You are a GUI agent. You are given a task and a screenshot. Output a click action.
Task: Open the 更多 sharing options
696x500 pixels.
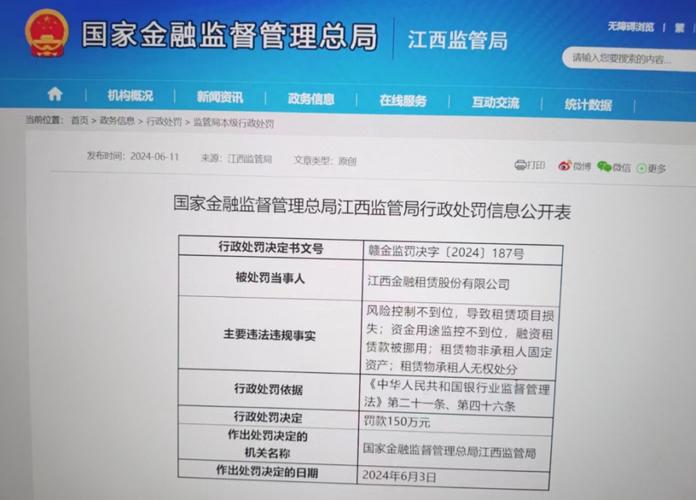coord(651,168)
